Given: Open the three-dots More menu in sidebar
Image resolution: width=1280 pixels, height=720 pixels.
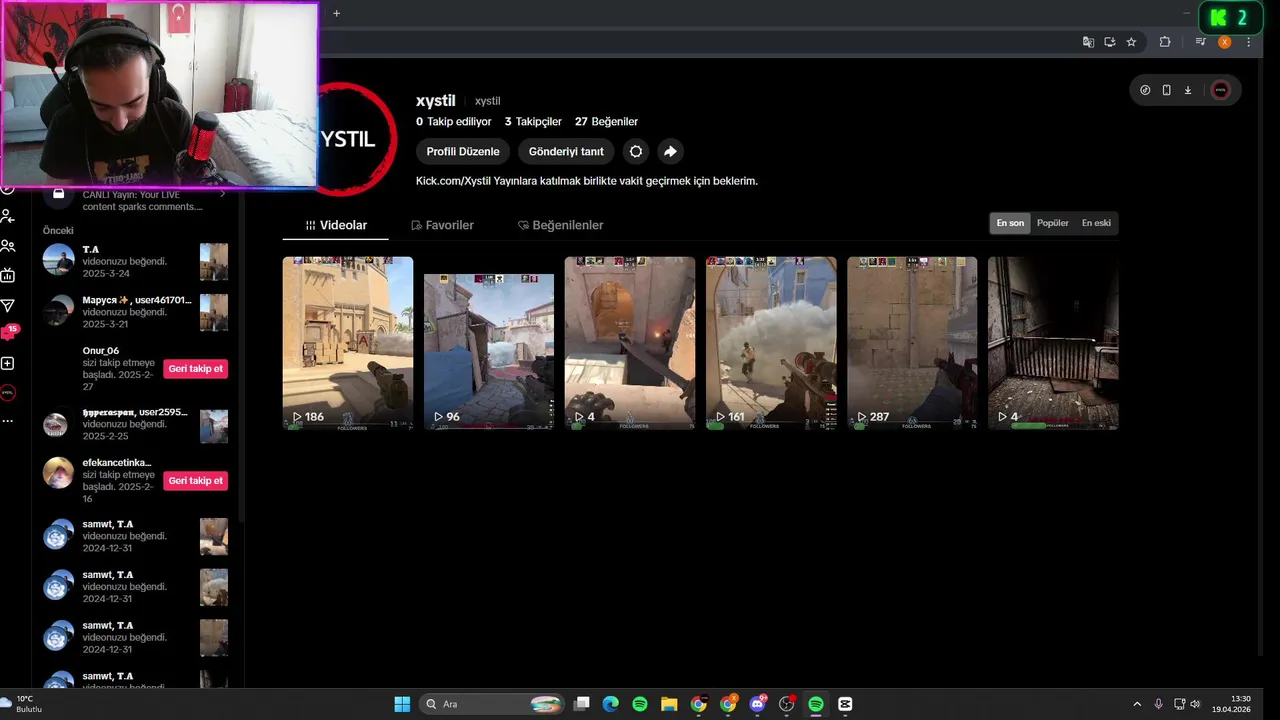Looking at the screenshot, I should 8,421.
